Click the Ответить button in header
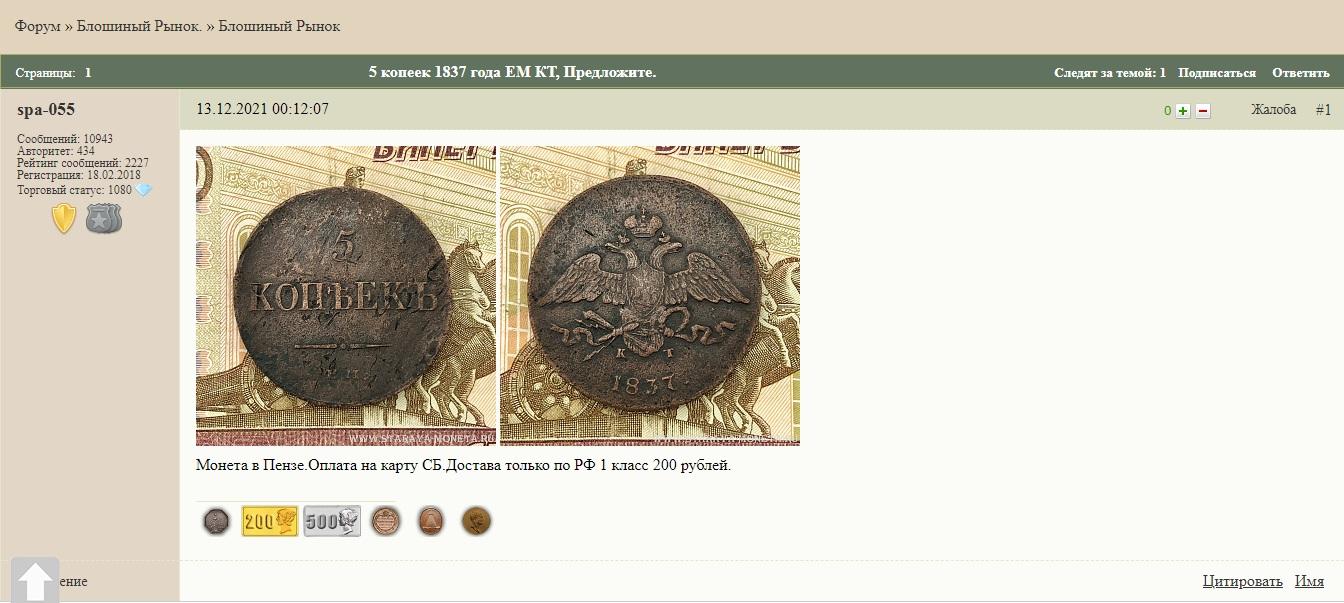The image size is (1344, 603). [1301, 73]
